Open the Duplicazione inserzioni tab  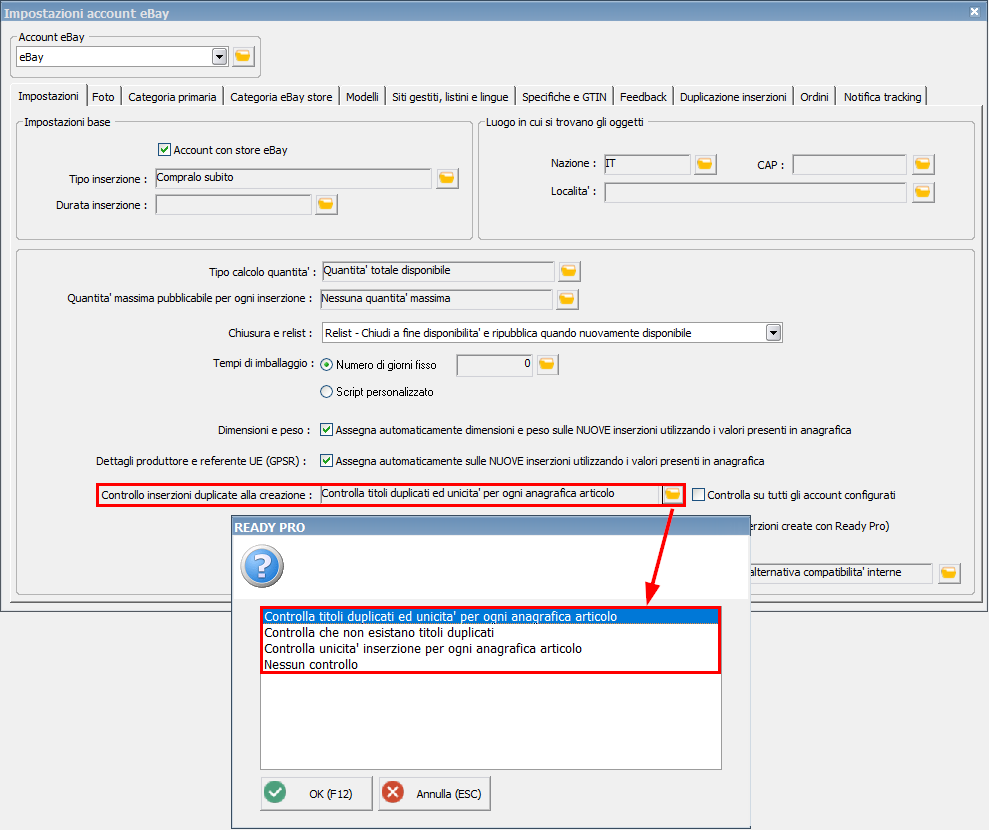coord(733,96)
